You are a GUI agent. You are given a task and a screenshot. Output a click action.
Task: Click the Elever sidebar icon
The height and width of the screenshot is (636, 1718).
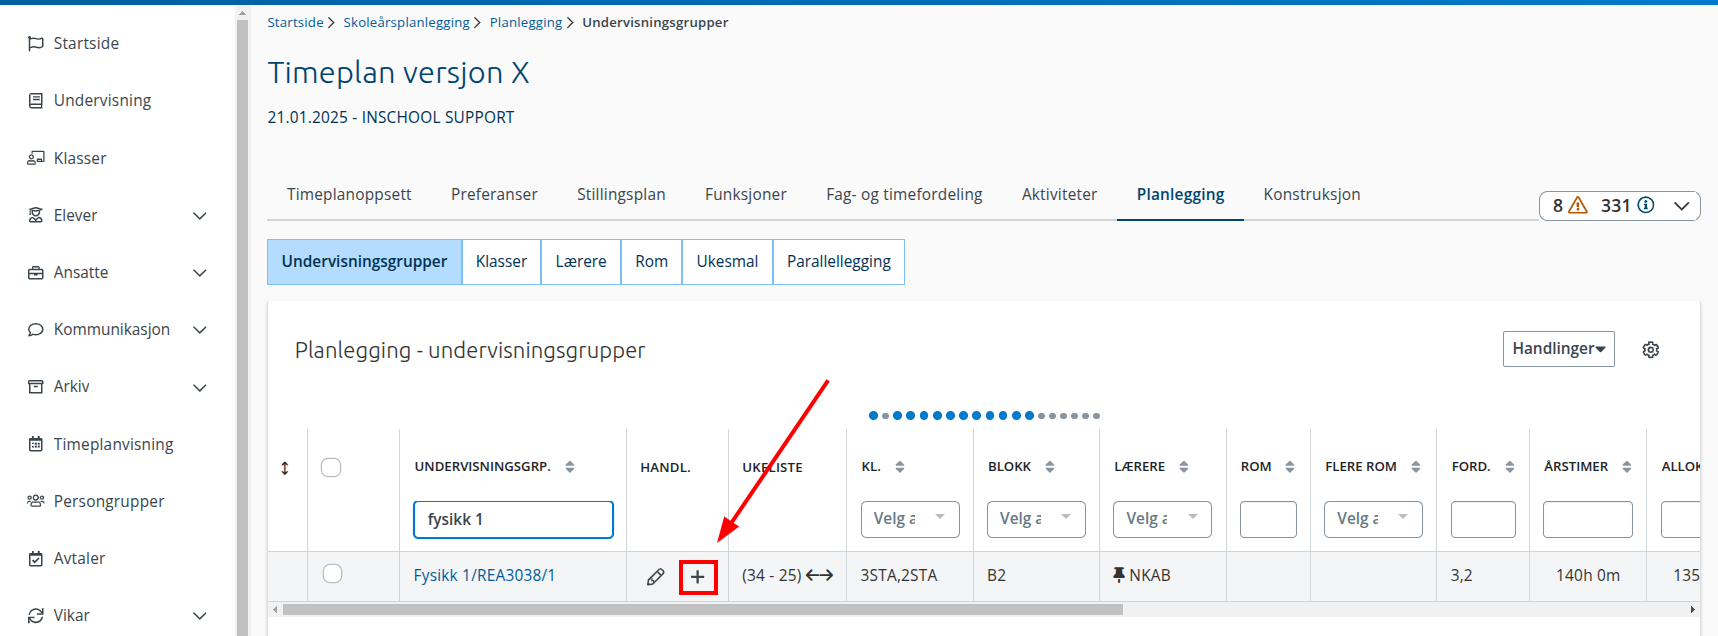tap(36, 215)
